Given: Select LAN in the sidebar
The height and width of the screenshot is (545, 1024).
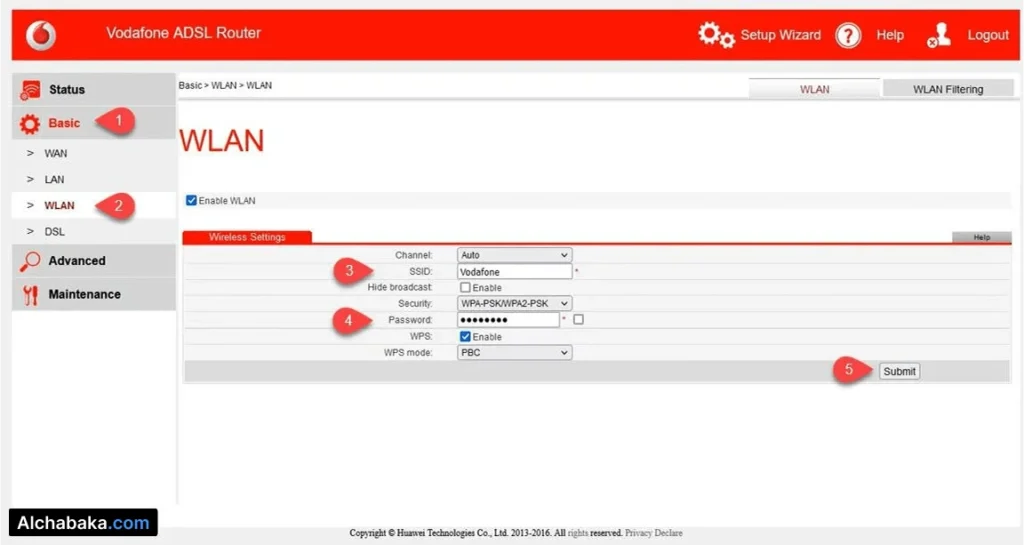Looking at the screenshot, I should pyautogui.click(x=54, y=179).
